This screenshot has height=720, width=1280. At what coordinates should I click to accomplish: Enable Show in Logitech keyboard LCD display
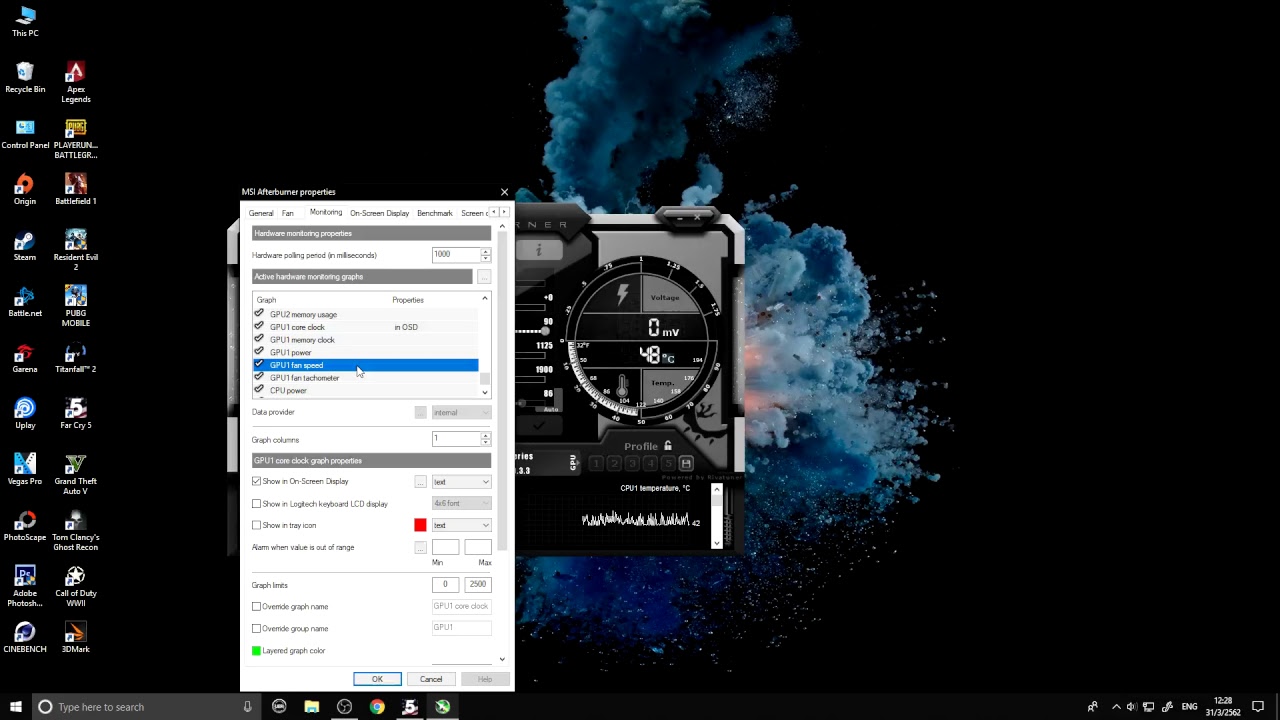pos(257,504)
